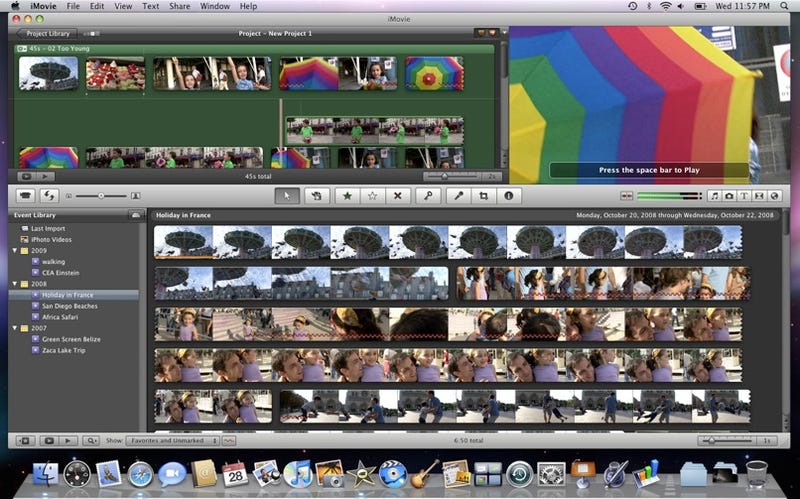This screenshot has width=800, height=499.
Task: Open the titles browser T icon
Action: [x=744, y=196]
